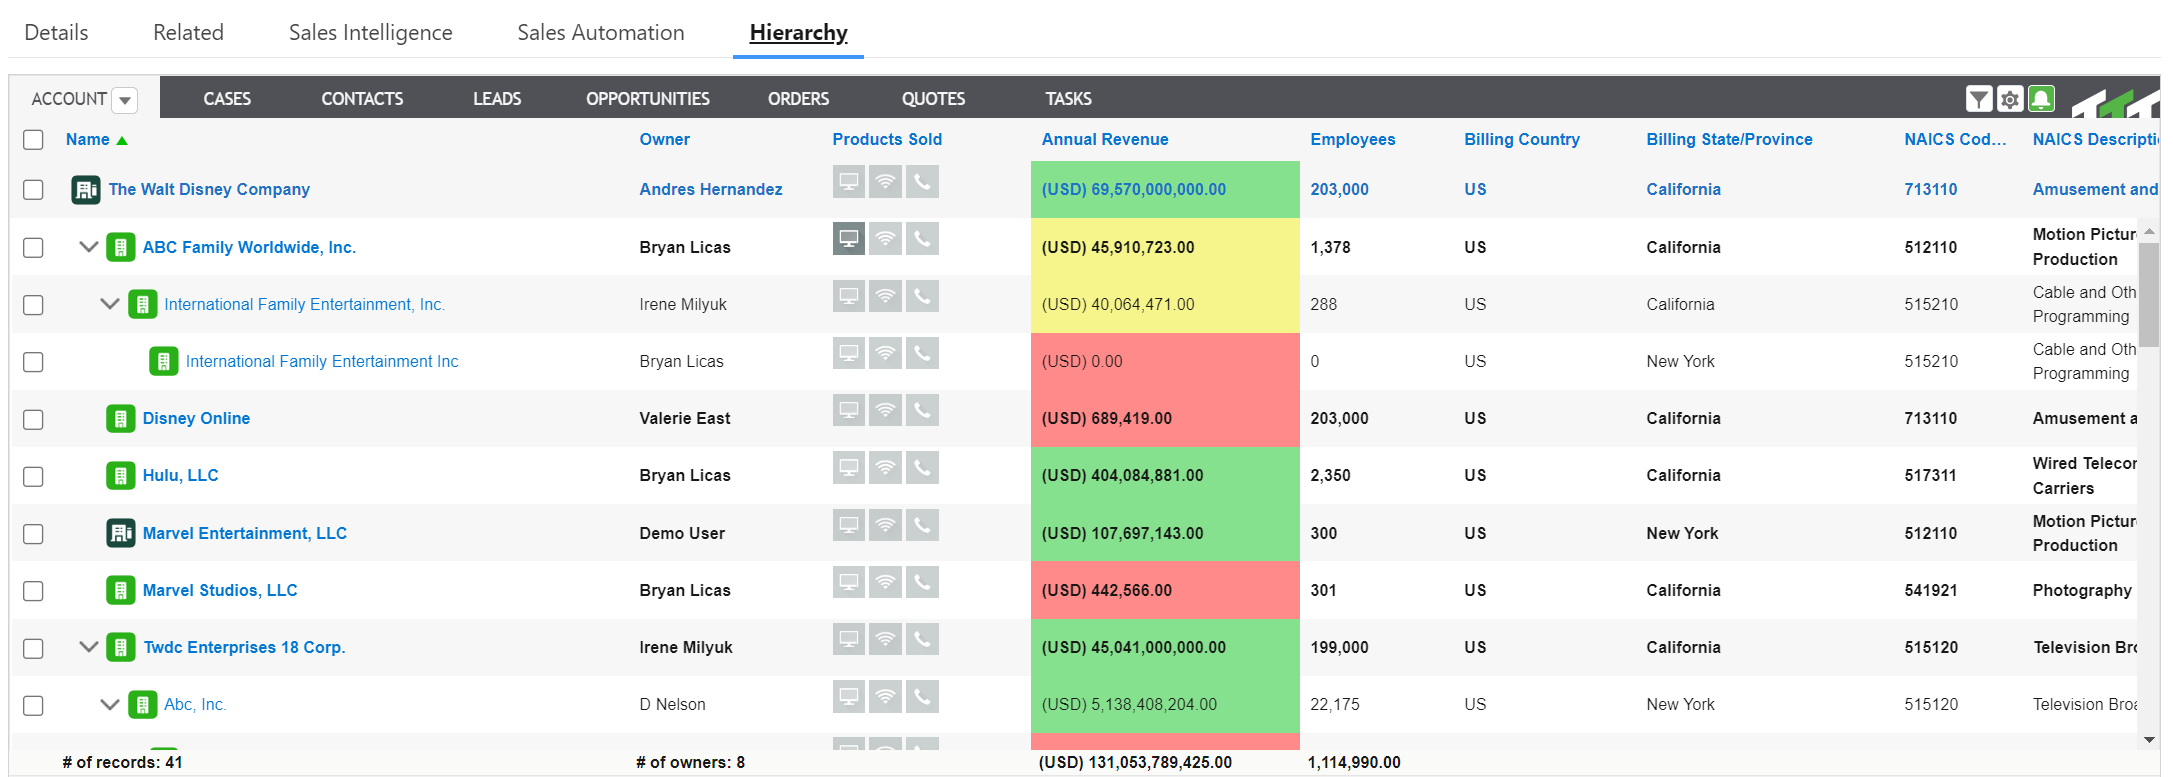Viewport: 2173px width, 777px height.
Task: Open the TASKS object tab
Action: [1068, 99]
